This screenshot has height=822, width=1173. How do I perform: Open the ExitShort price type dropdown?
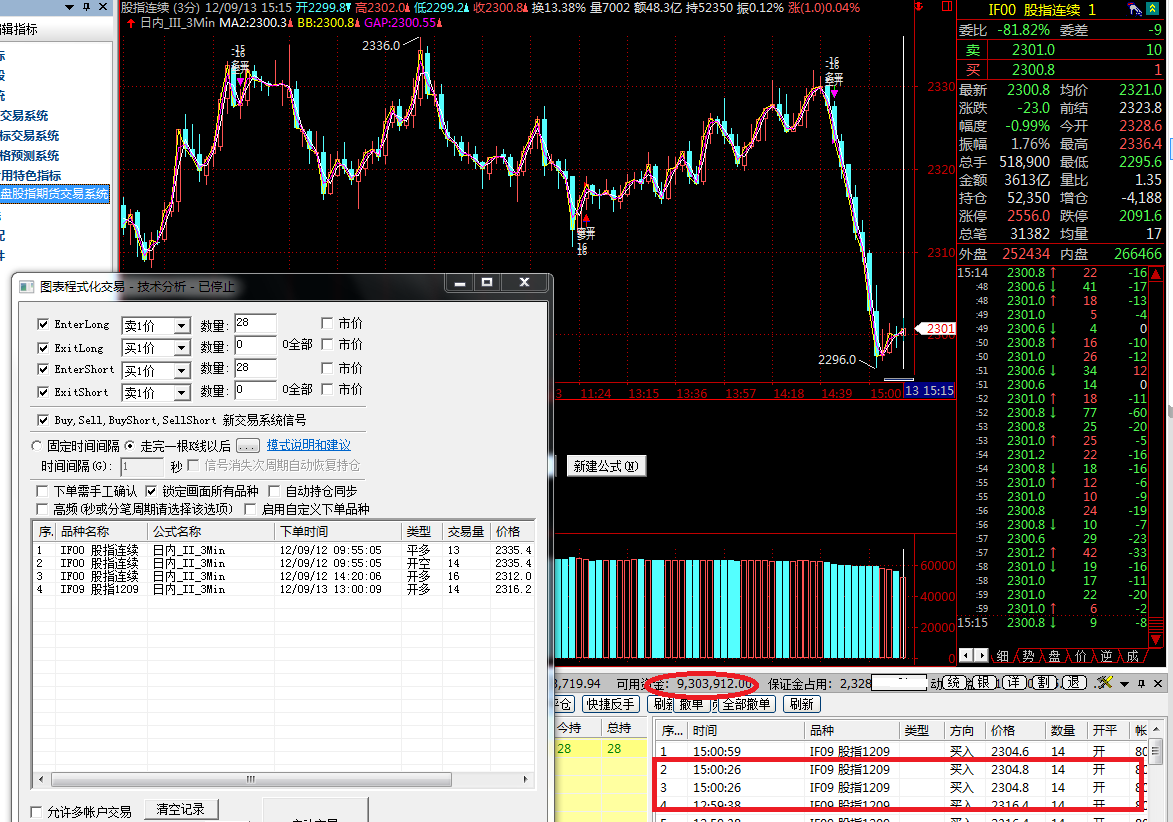[181, 392]
